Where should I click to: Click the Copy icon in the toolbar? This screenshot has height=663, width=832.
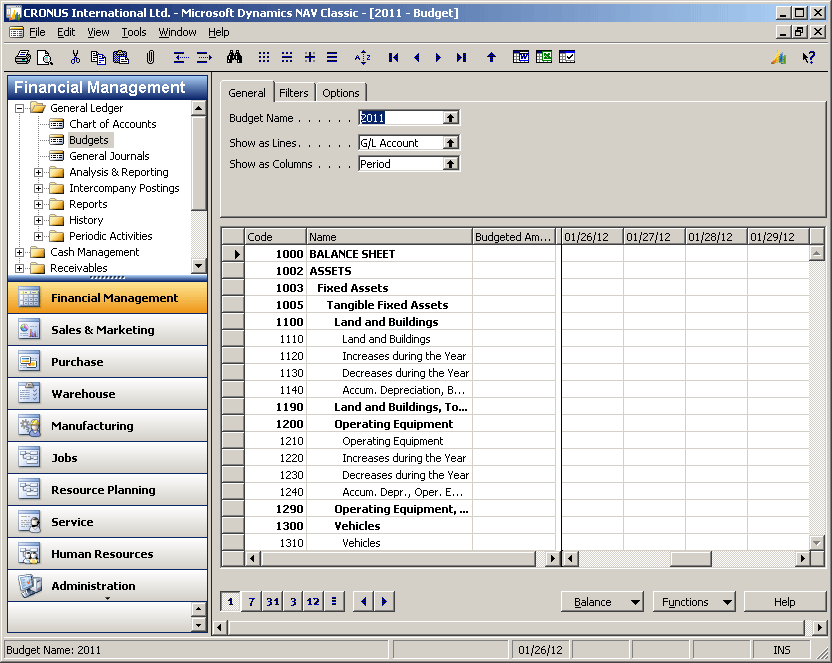tap(98, 57)
